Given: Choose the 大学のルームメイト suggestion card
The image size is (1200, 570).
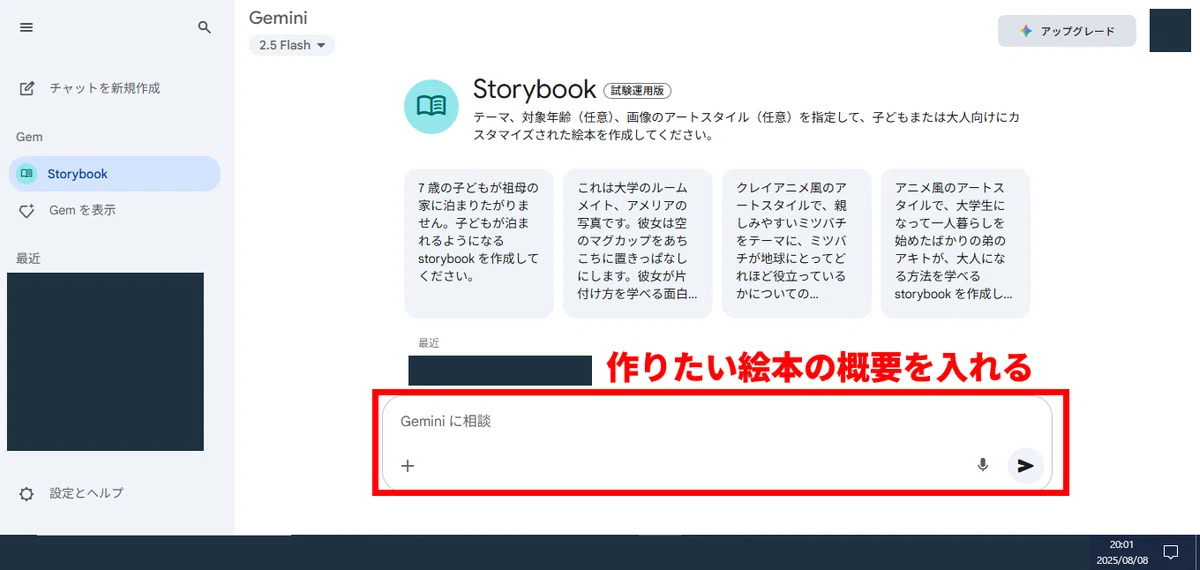Looking at the screenshot, I should click(x=638, y=243).
